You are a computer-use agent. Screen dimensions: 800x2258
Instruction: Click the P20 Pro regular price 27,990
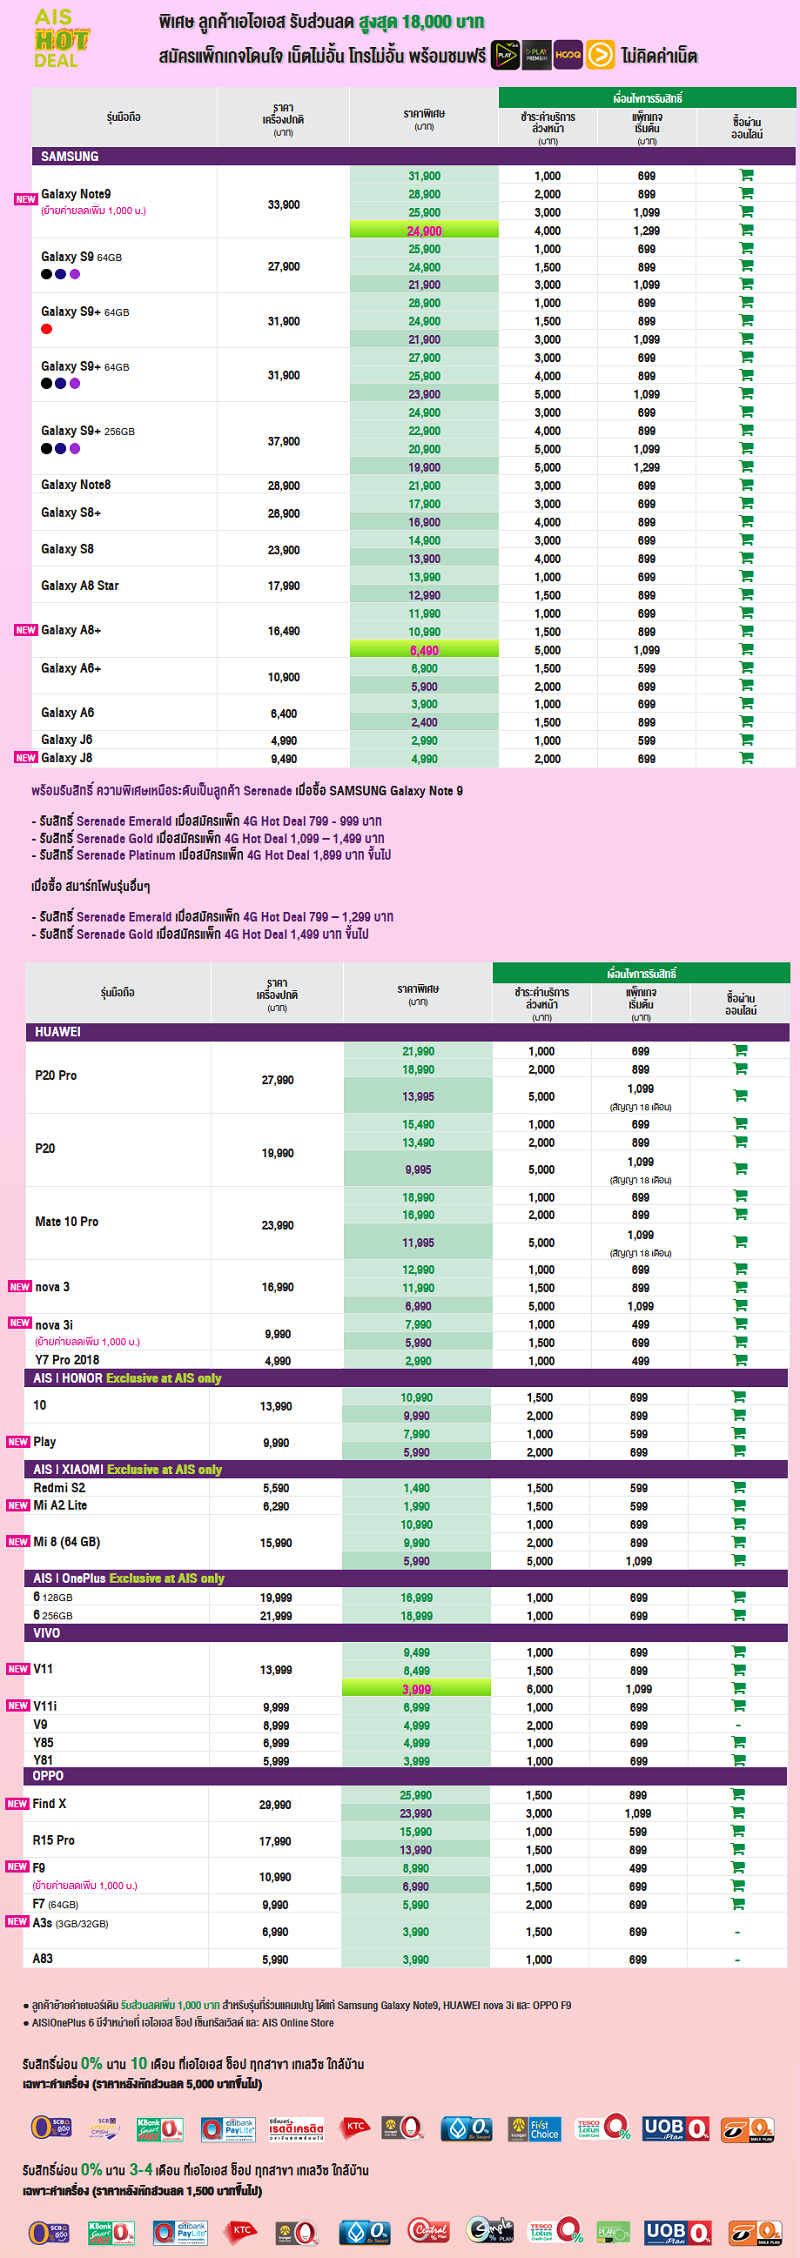click(x=278, y=1080)
